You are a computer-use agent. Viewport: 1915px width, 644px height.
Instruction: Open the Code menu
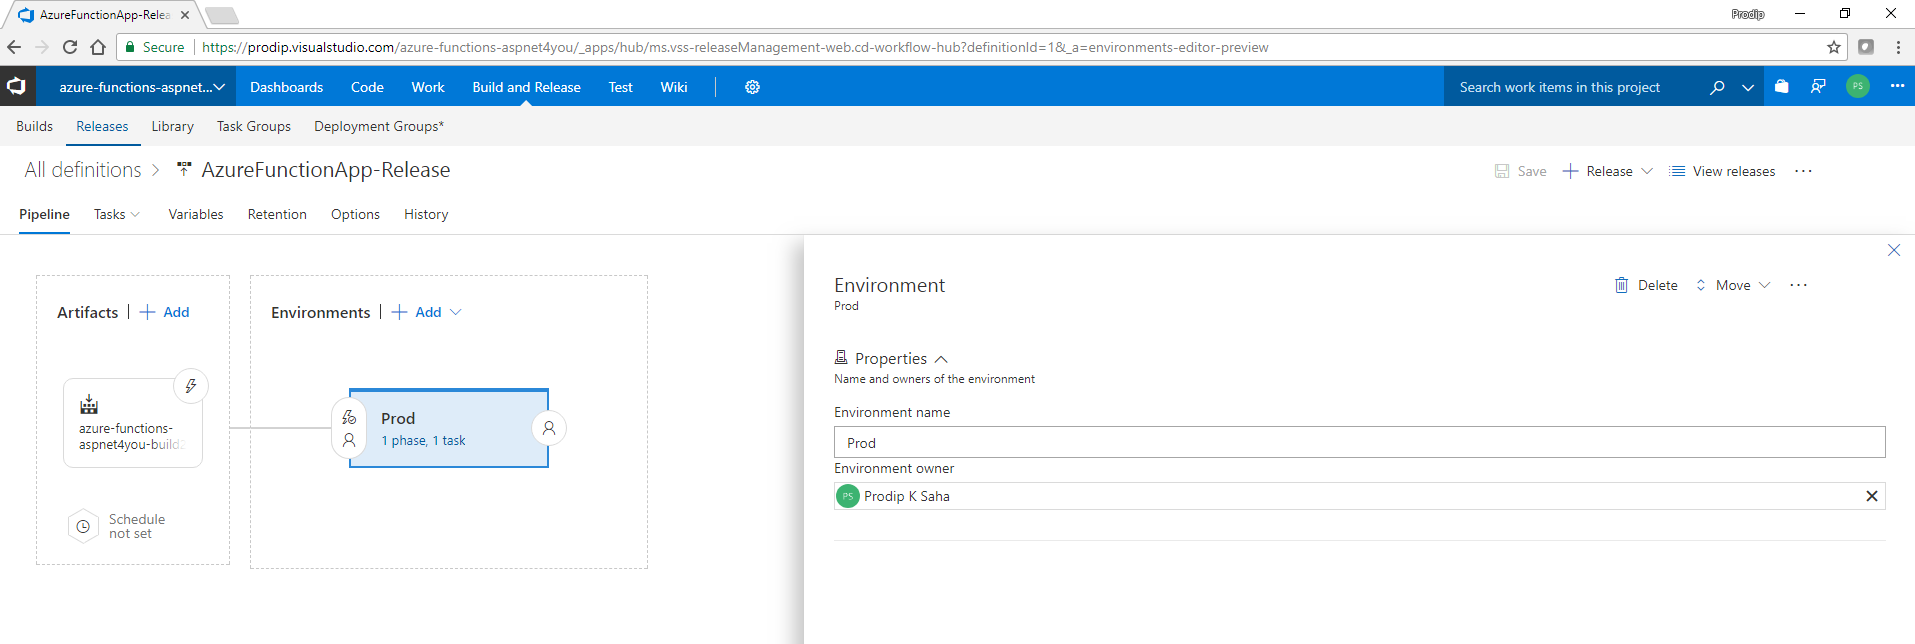(x=367, y=87)
